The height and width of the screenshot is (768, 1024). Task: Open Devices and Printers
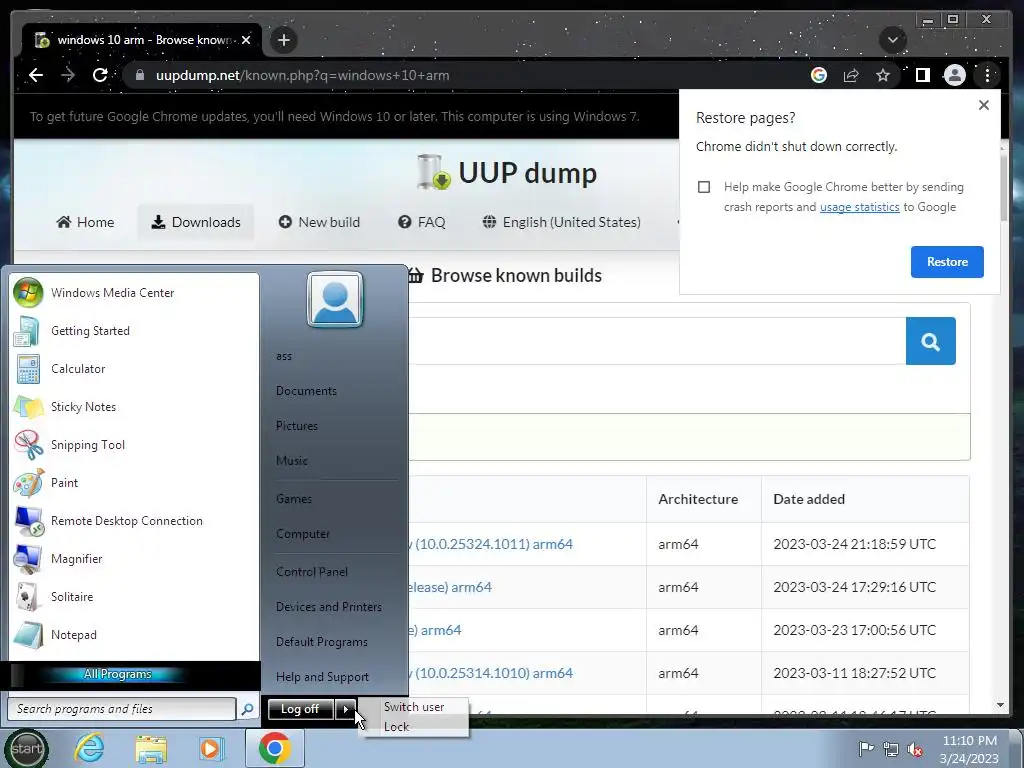[328, 607]
